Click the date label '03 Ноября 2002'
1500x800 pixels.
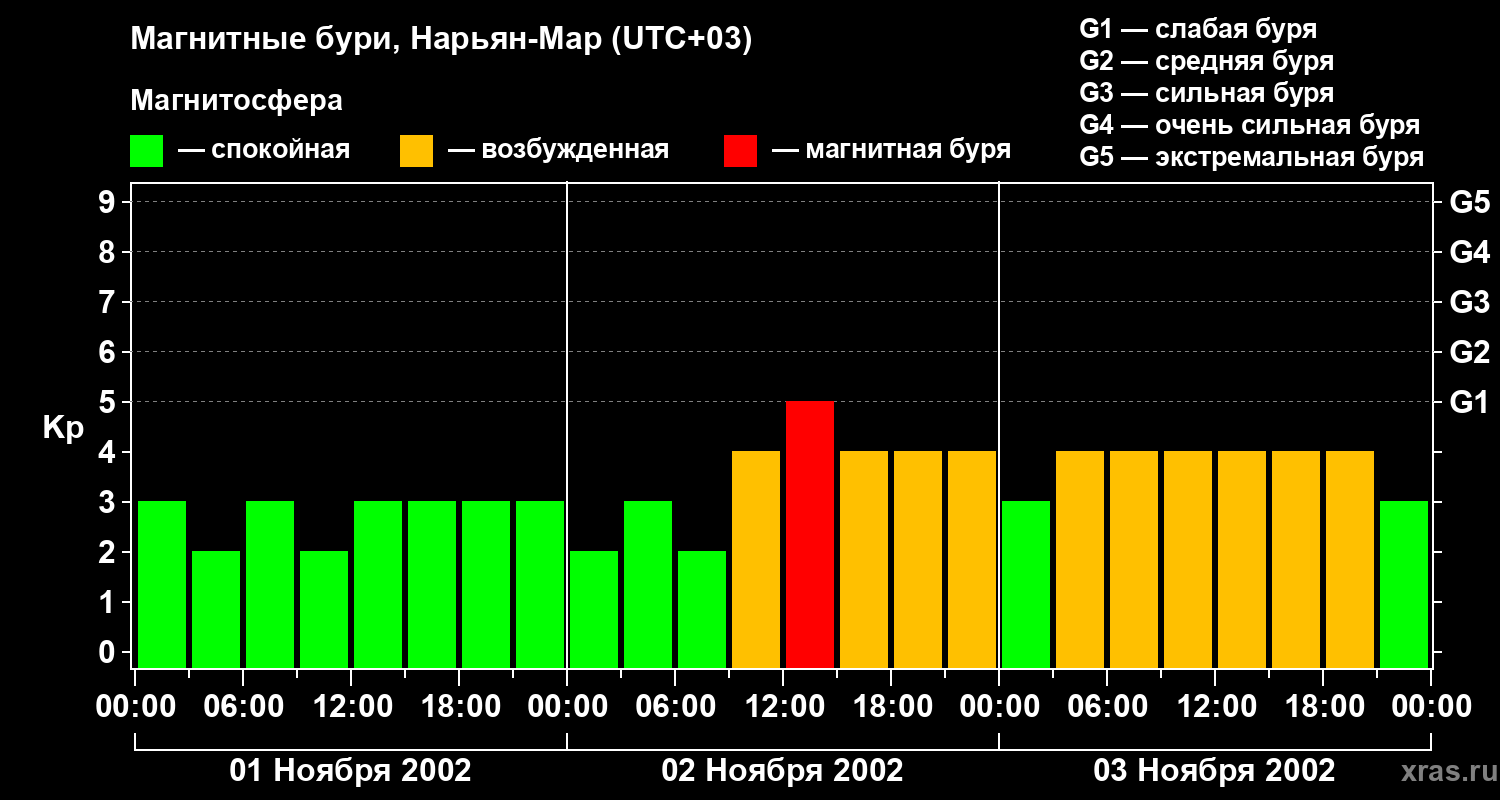pos(1214,771)
